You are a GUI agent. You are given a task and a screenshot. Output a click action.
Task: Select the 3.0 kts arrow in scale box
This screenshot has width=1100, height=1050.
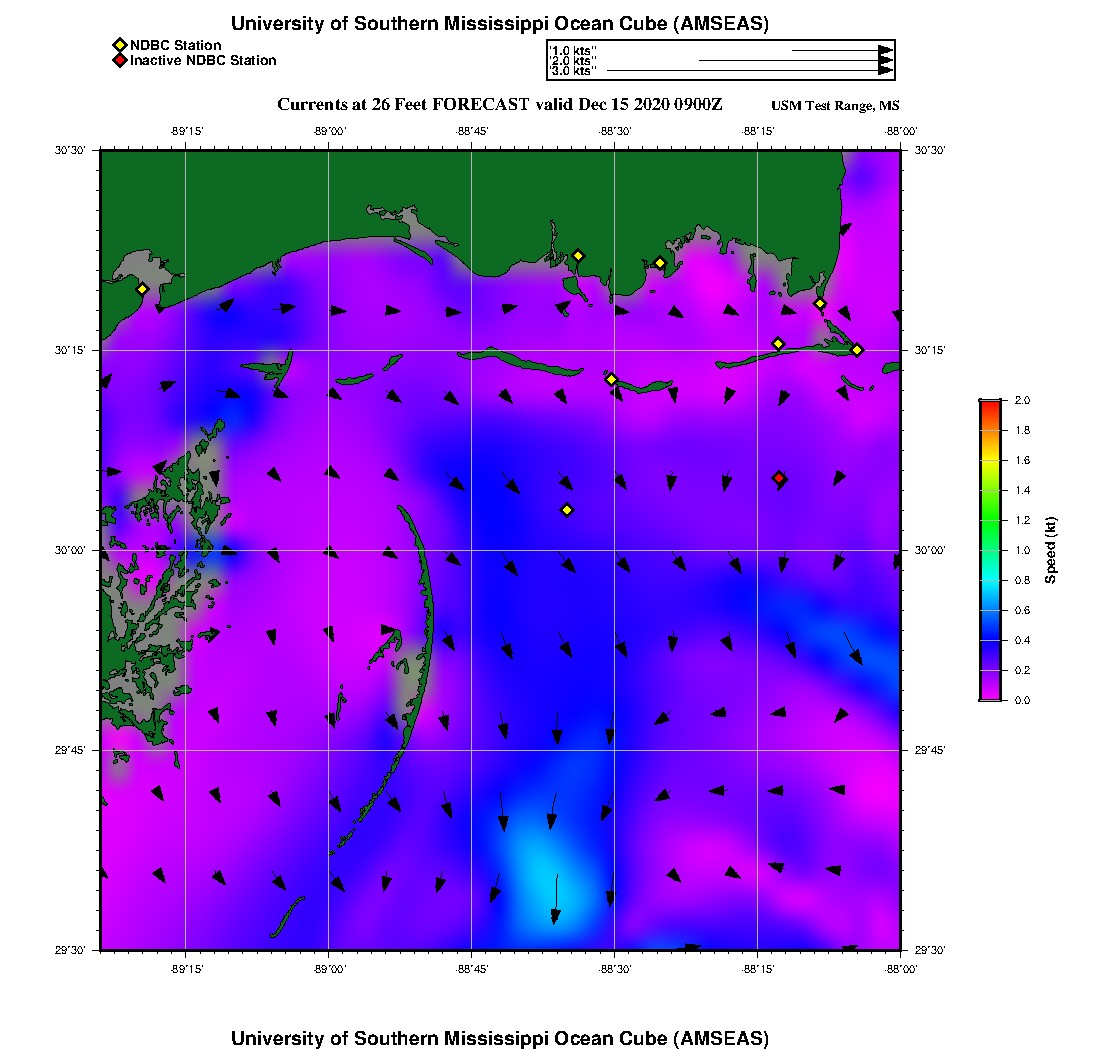coord(748,71)
